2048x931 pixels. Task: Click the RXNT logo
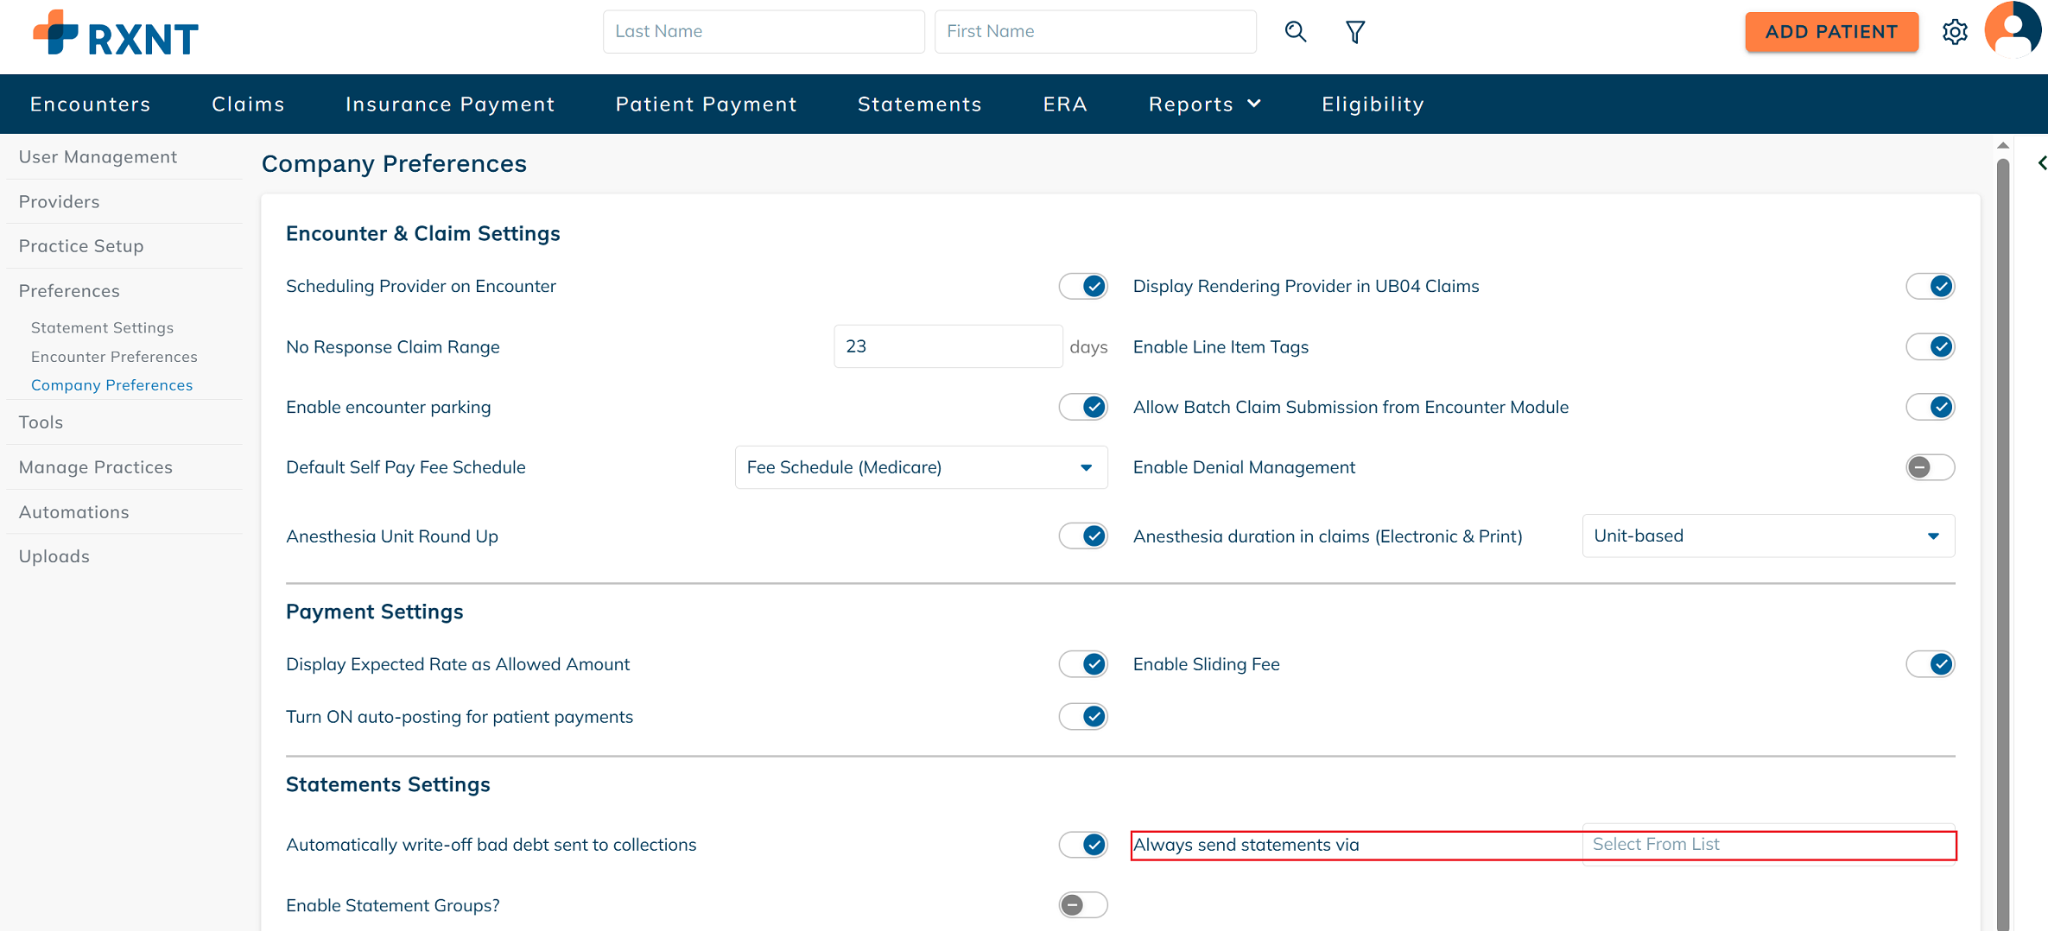[116, 35]
